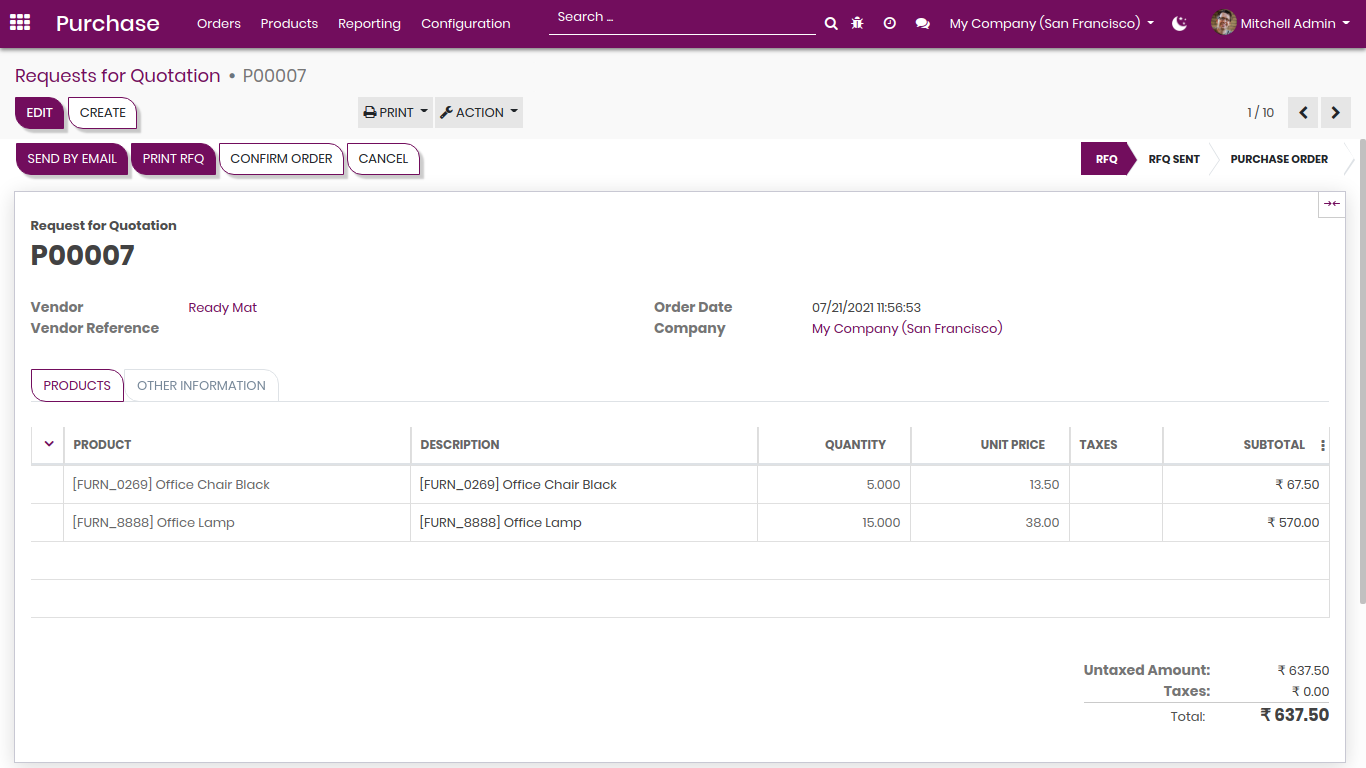1366x768 pixels.
Task: Click quantity 5.000 cell
Action: pyautogui.click(x=834, y=485)
